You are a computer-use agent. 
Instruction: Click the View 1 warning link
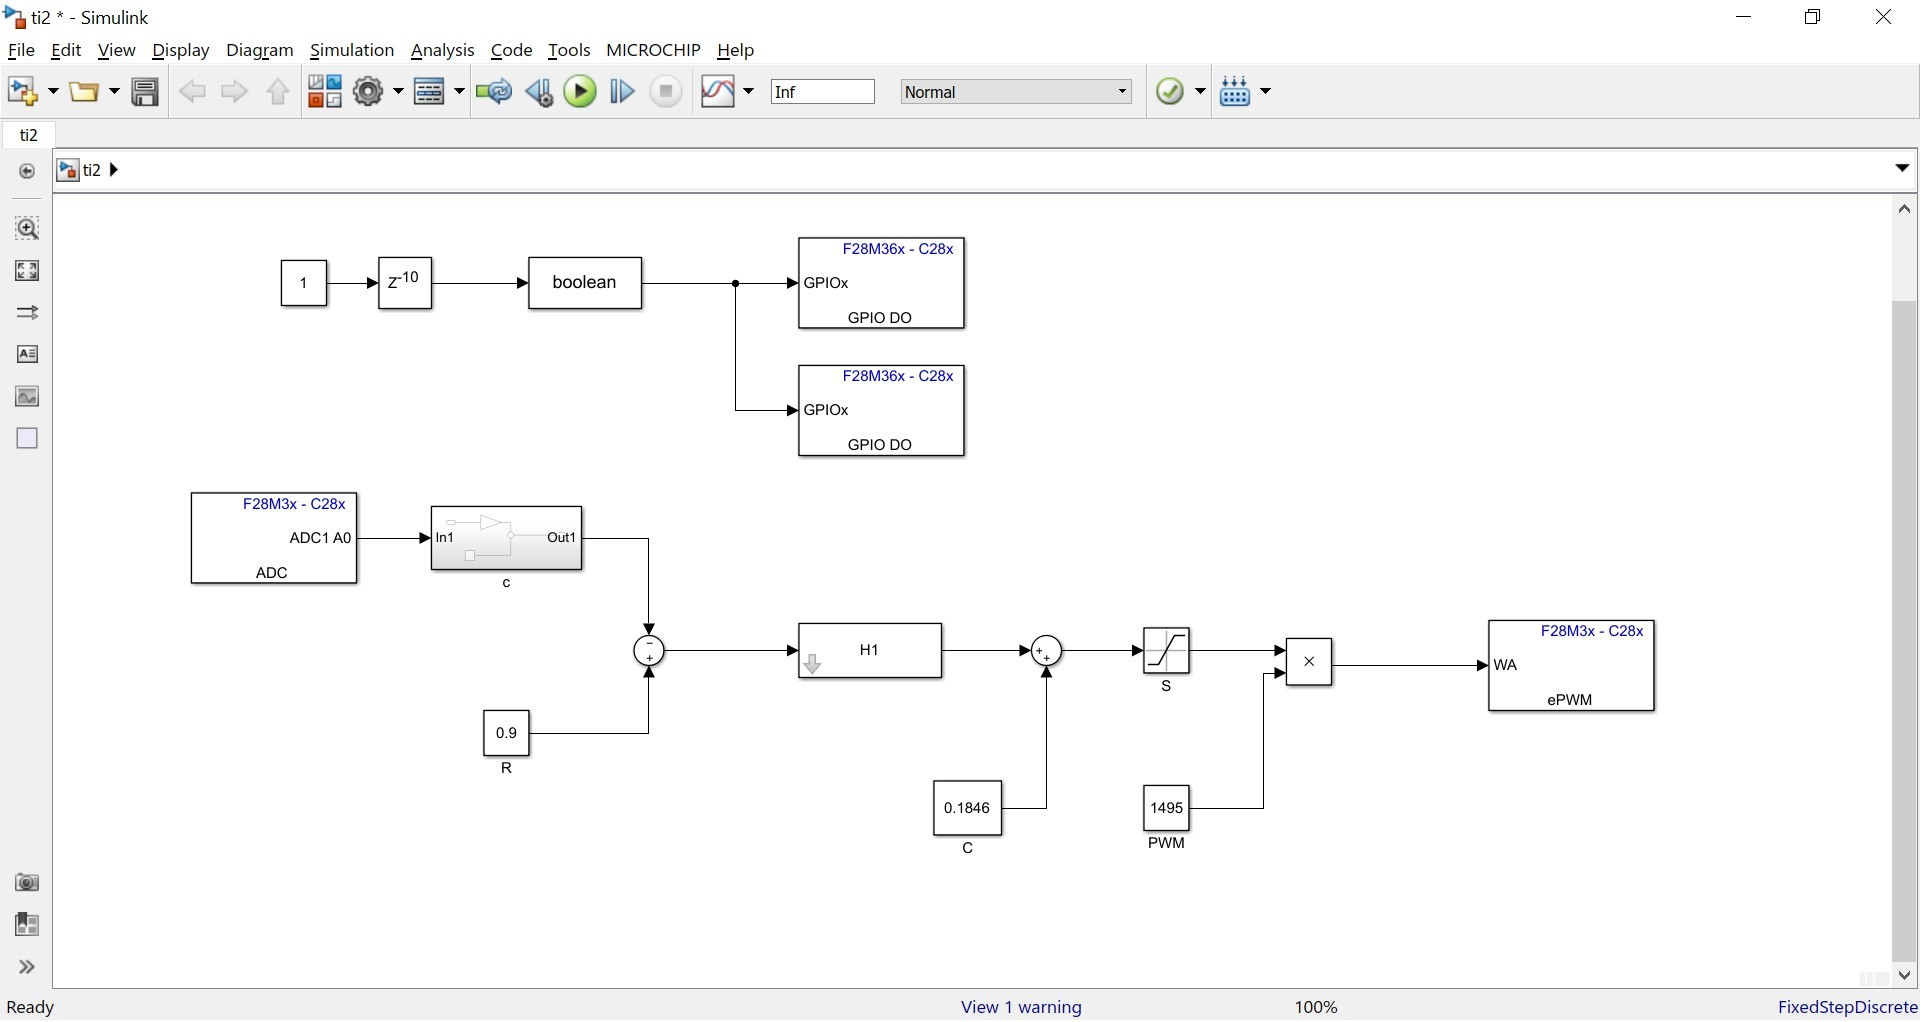pyautogui.click(x=1021, y=1007)
